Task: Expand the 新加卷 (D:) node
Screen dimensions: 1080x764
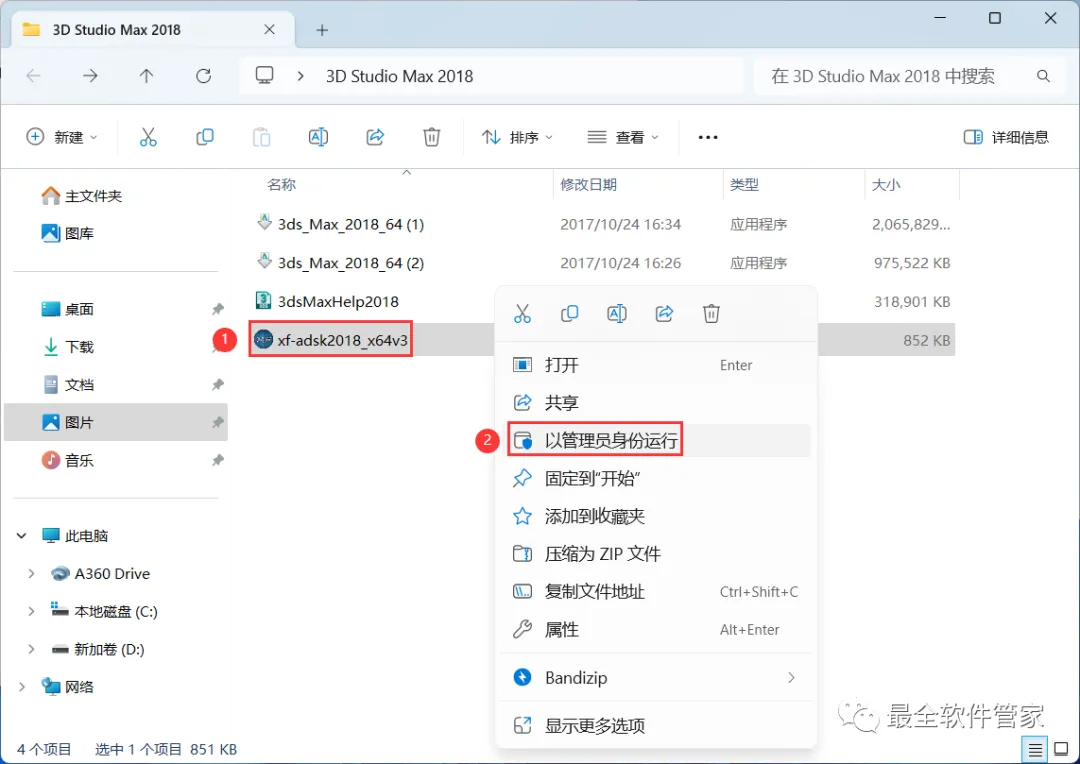Action: (x=31, y=649)
